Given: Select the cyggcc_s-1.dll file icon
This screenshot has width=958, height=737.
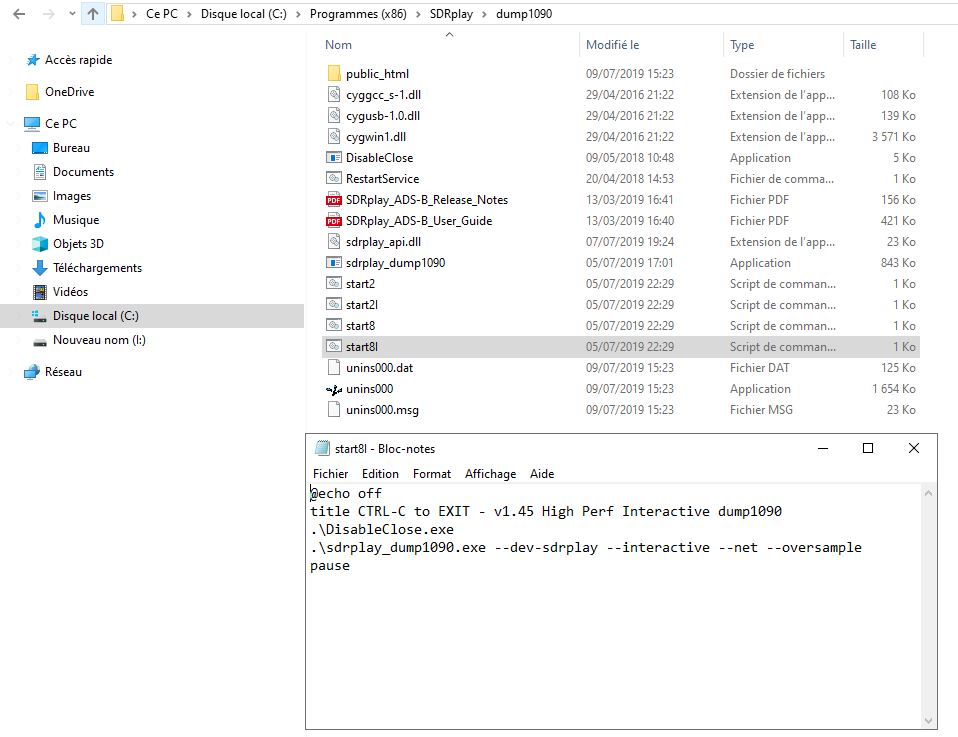Looking at the screenshot, I should [x=334, y=94].
